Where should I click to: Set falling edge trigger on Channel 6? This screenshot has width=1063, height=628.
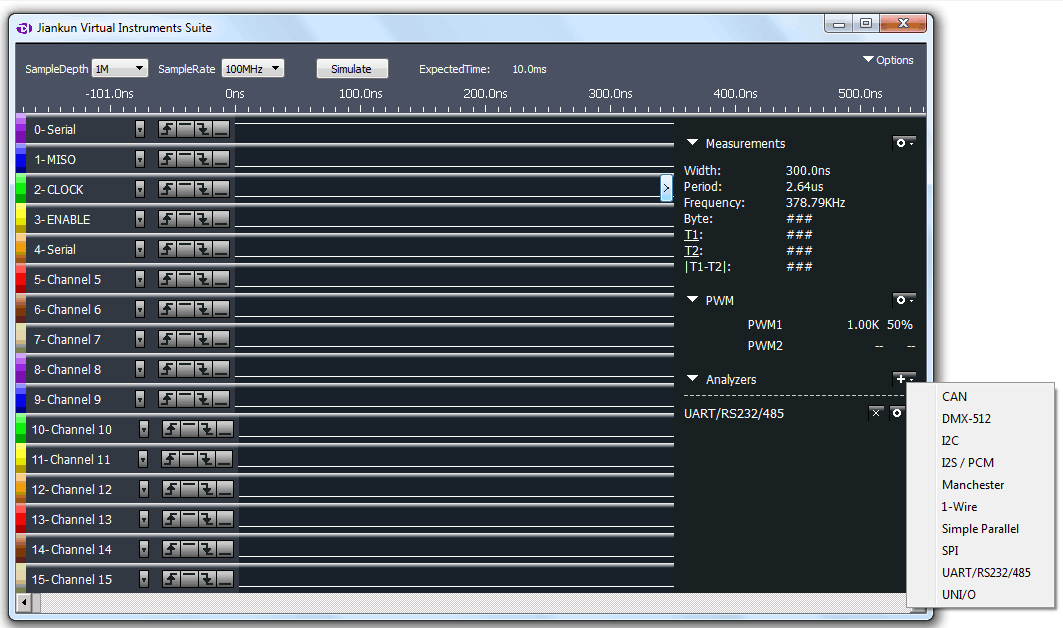coord(203,309)
